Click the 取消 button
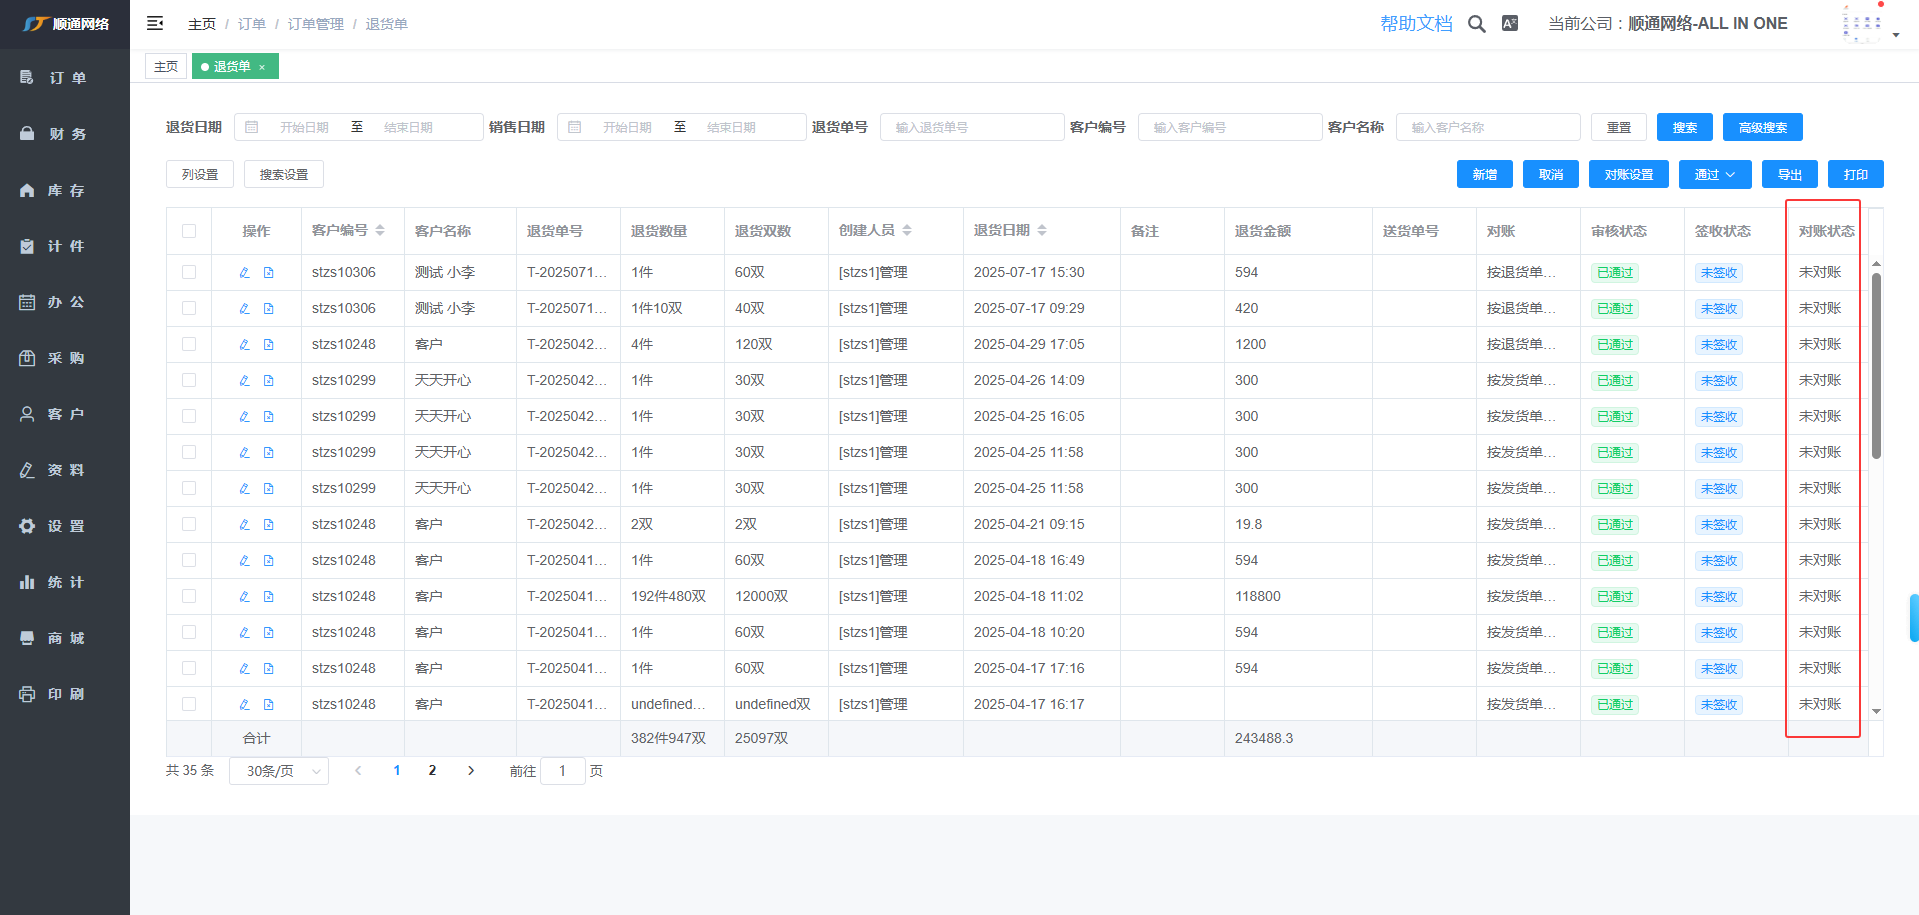The image size is (1919, 915). click(1551, 174)
